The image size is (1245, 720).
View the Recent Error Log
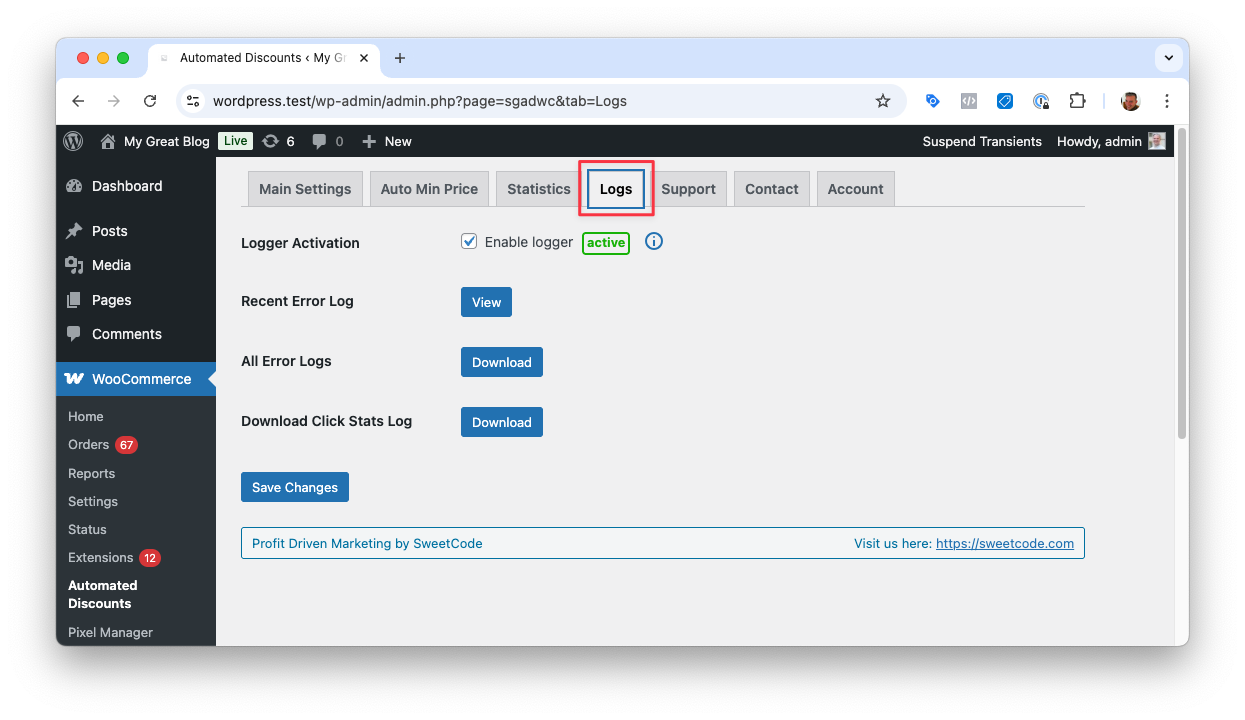pyautogui.click(x=486, y=302)
